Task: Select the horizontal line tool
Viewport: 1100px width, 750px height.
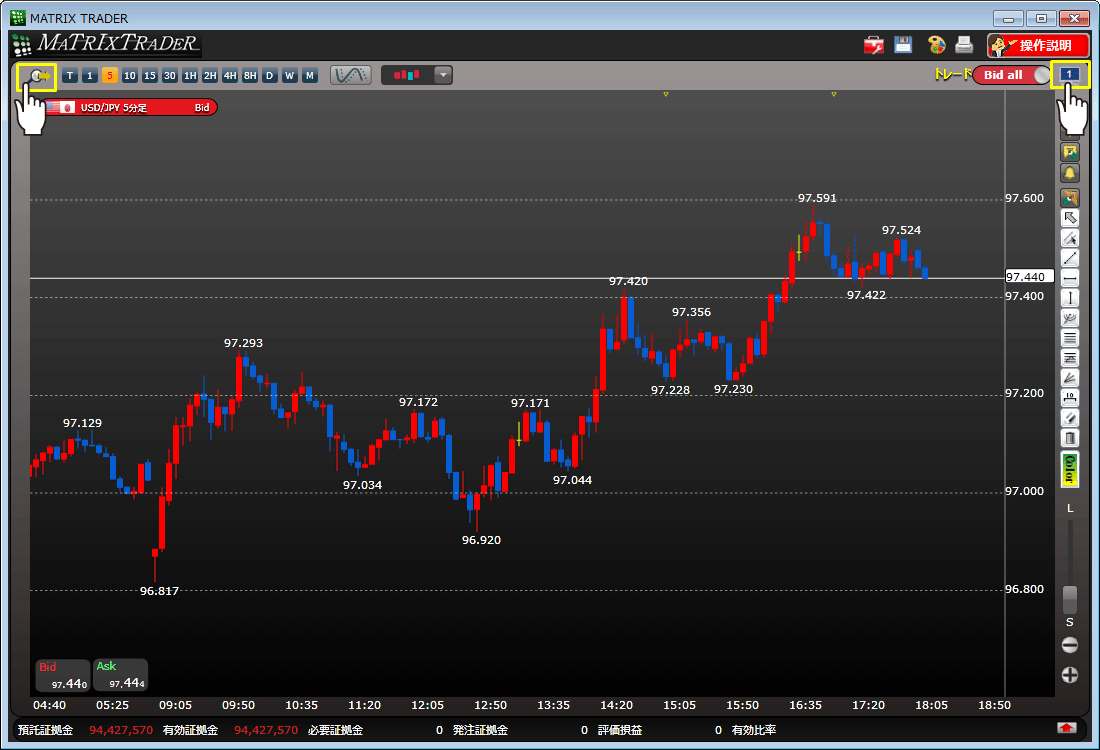Action: (x=1070, y=279)
